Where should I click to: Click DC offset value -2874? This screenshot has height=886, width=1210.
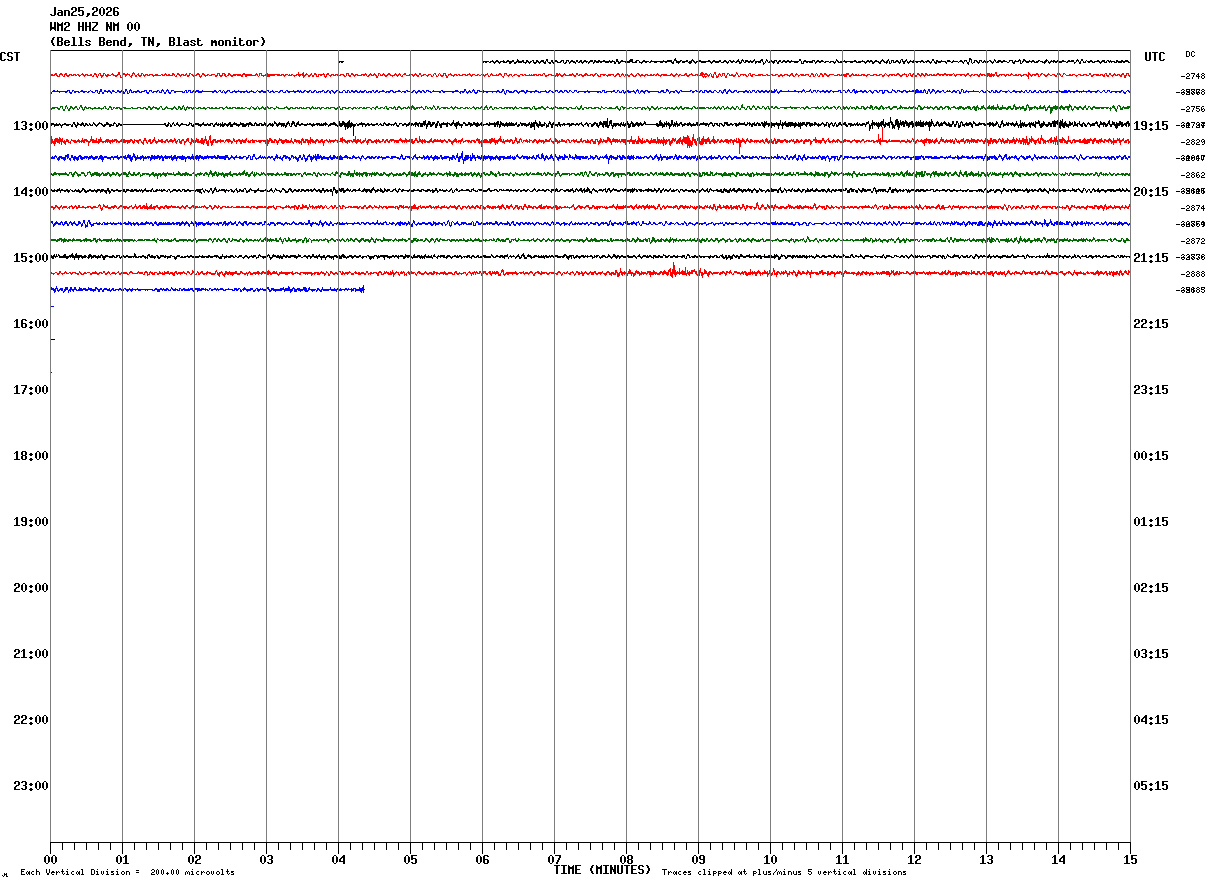1193,208
